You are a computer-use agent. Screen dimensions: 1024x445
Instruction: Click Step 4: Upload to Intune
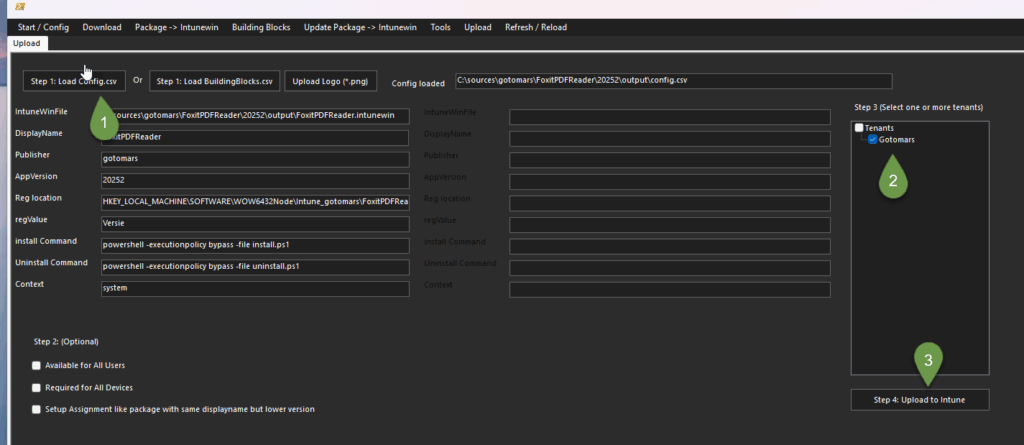pyautogui.click(x=920, y=400)
